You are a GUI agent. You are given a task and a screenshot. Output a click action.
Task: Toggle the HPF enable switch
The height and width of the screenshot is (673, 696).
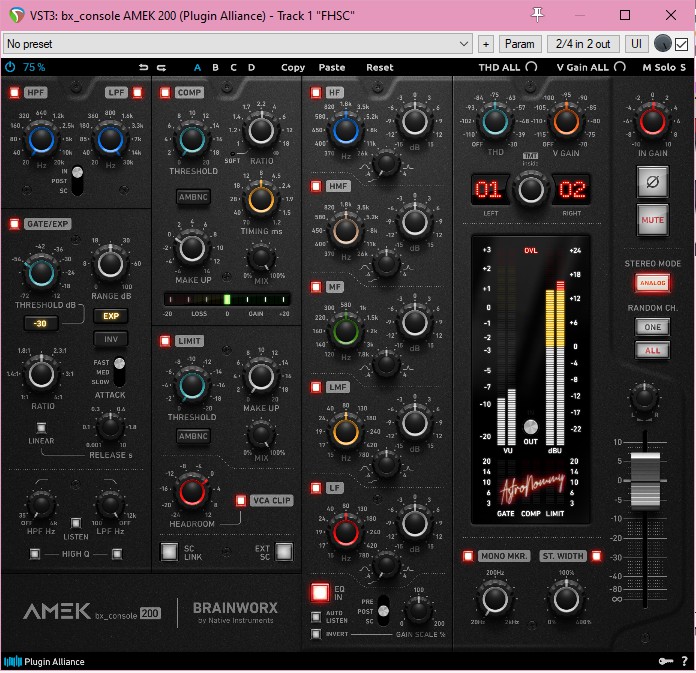point(15,92)
